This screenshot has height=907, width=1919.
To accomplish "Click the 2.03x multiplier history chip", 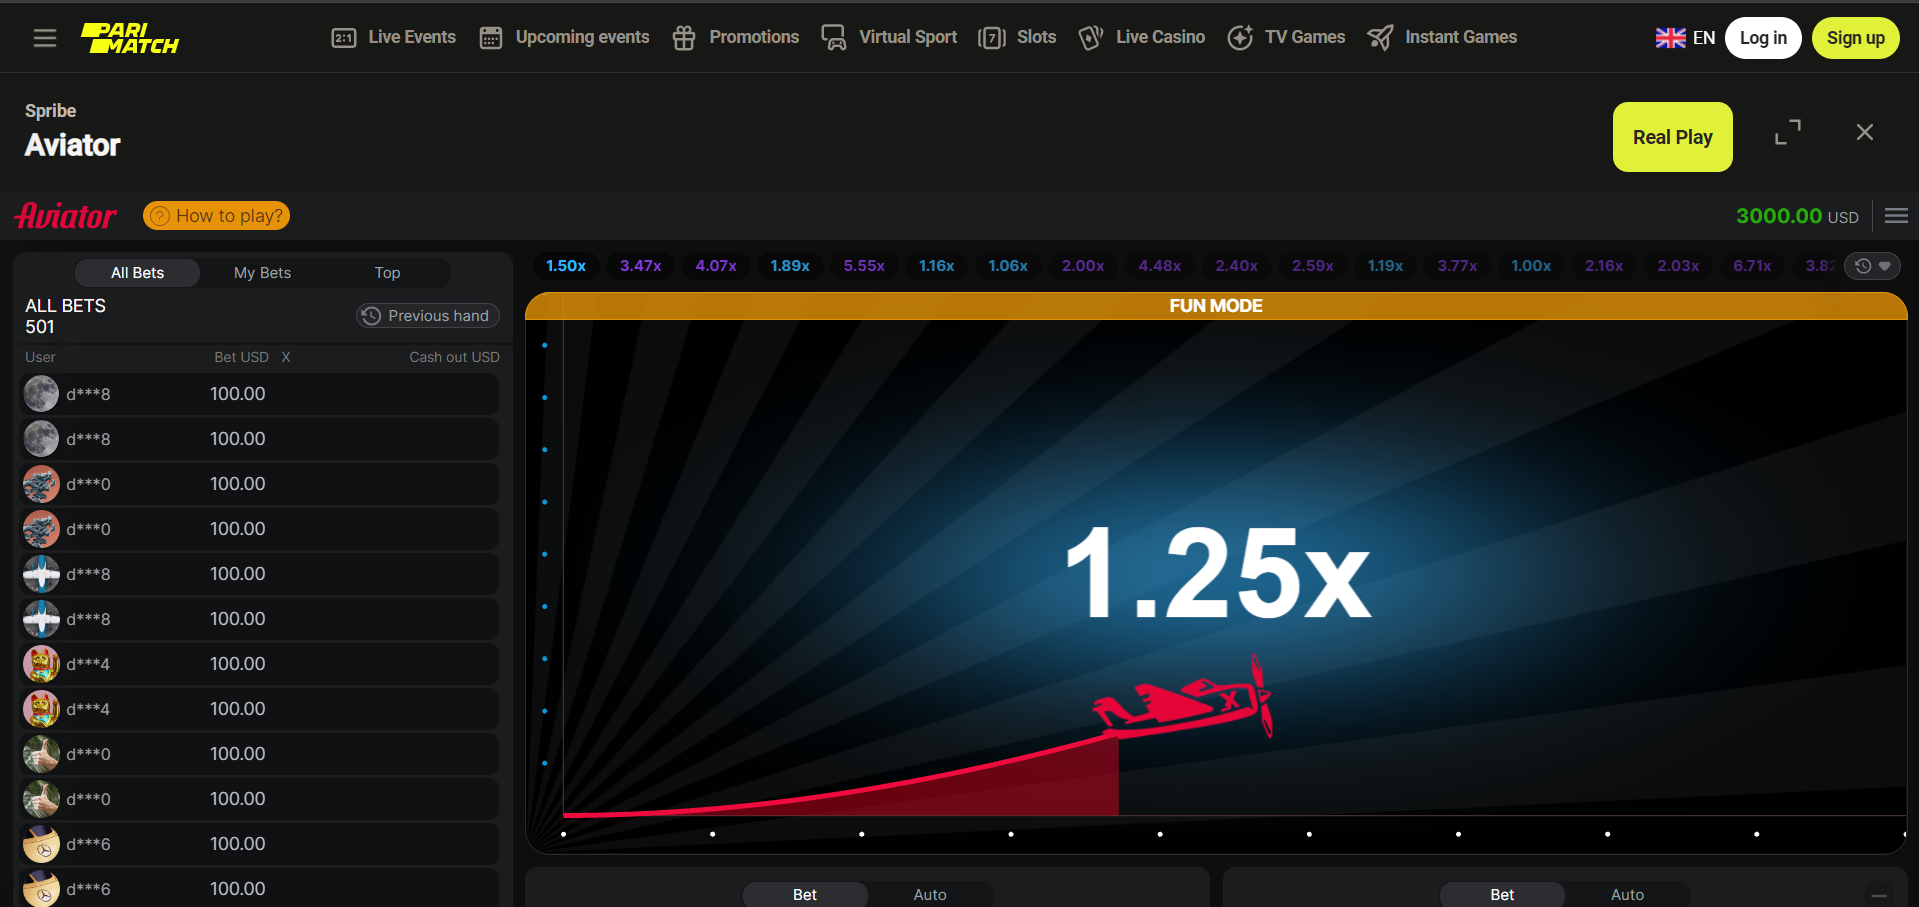I will pos(1678,266).
